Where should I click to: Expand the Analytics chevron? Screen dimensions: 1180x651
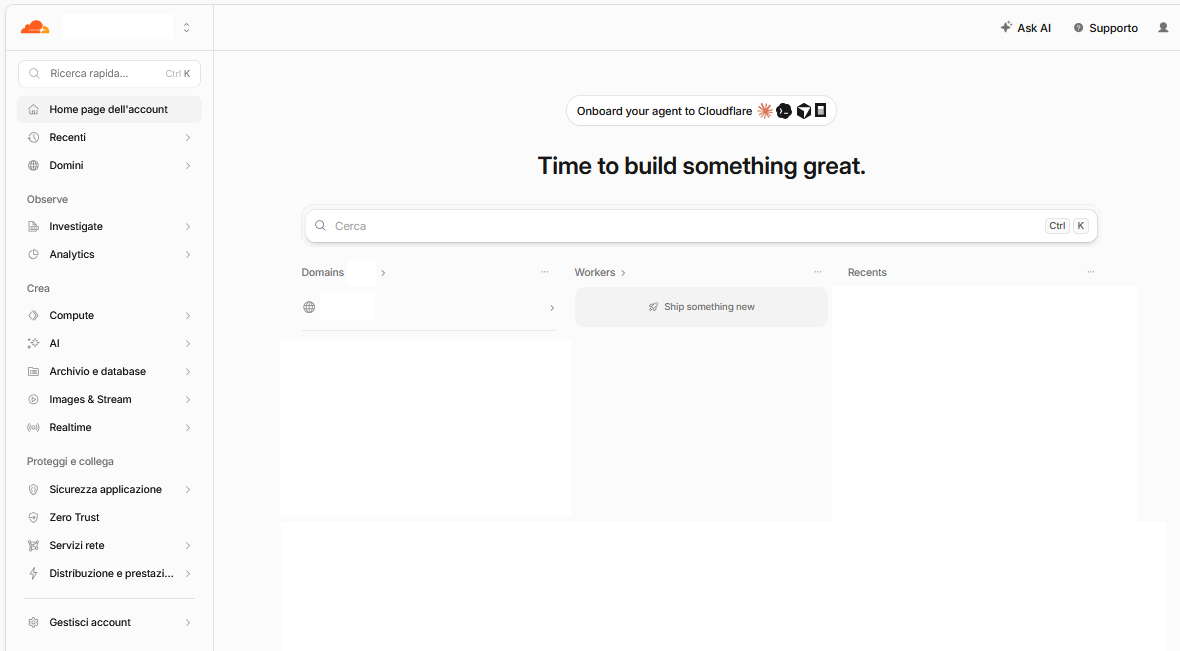(x=188, y=254)
